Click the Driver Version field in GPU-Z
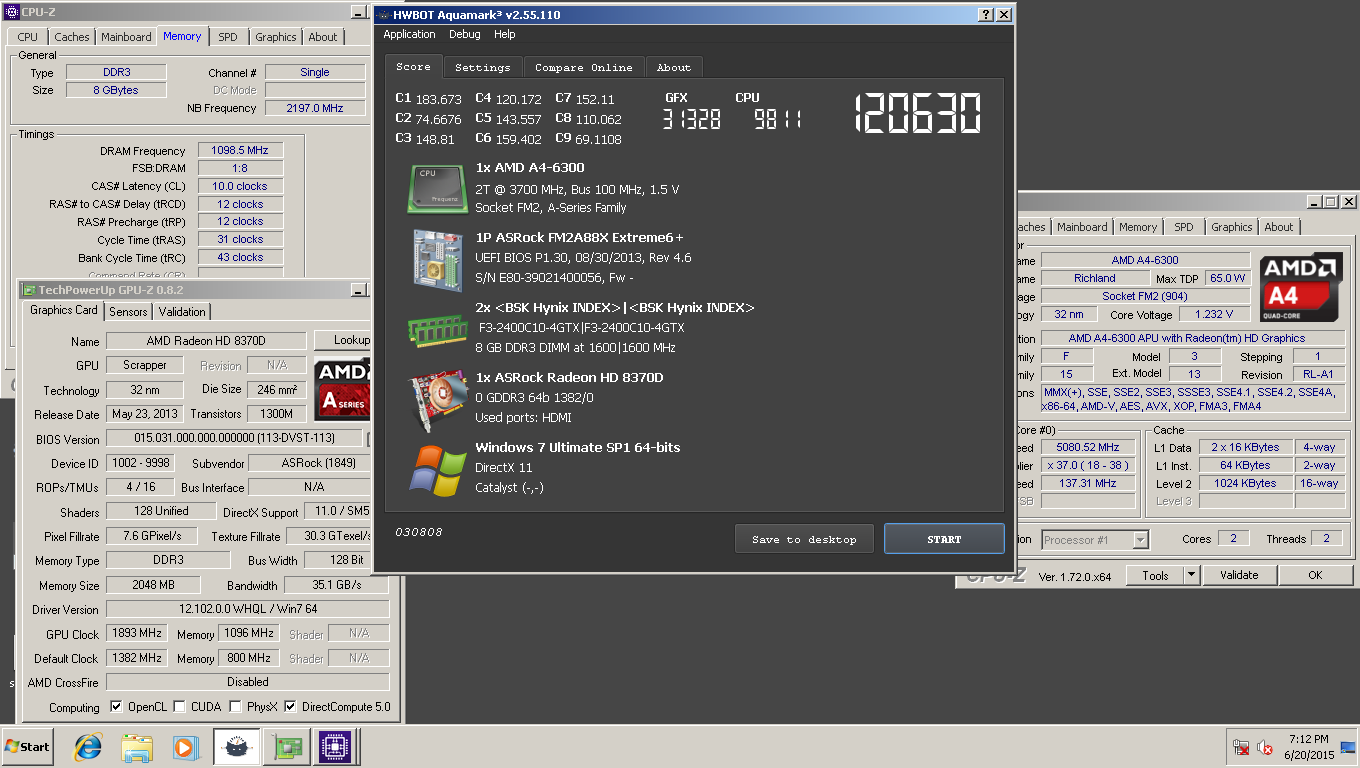1360x768 pixels. click(247, 609)
